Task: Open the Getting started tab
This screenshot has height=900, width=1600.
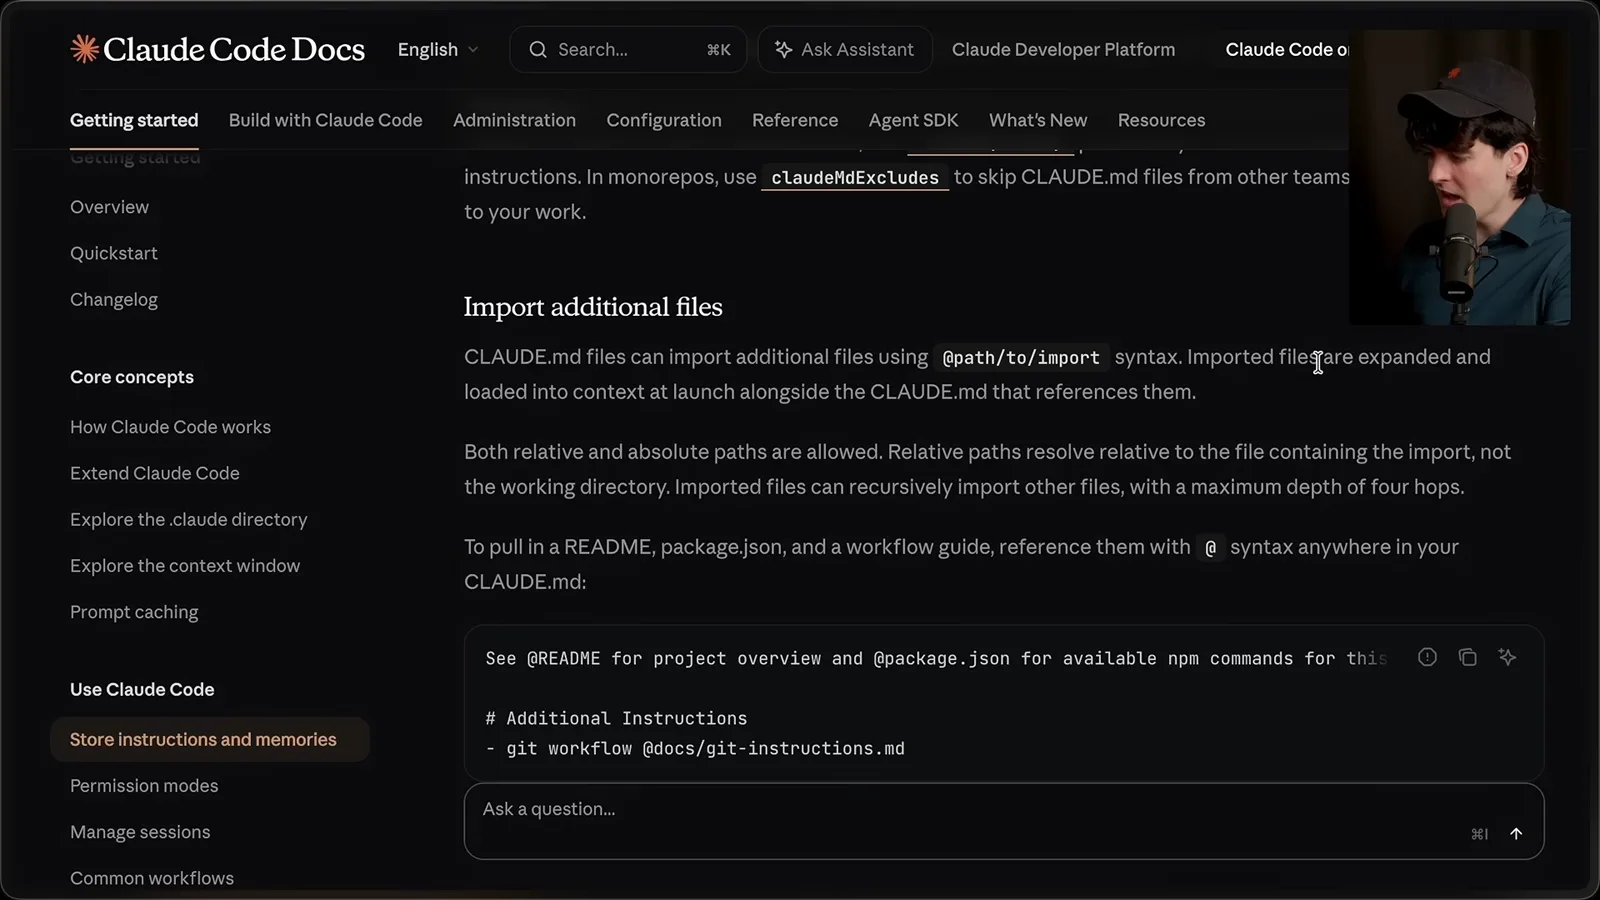Action: click(x=134, y=120)
